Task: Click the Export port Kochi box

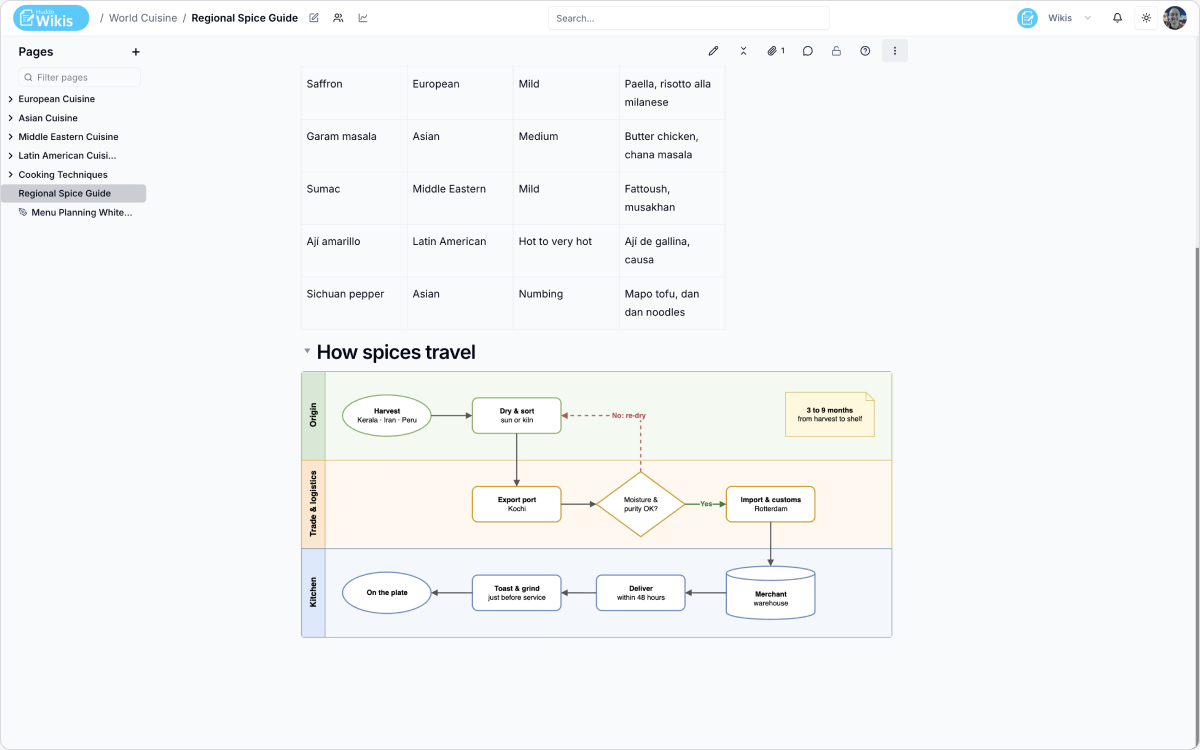Action: coord(517,504)
